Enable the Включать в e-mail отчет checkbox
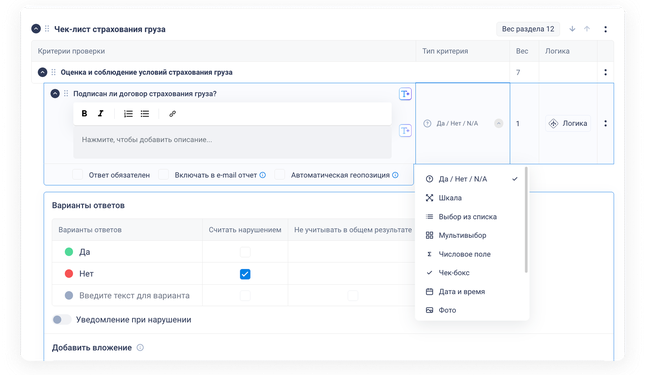Viewport: 646px width, 375px height. [x=164, y=175]
